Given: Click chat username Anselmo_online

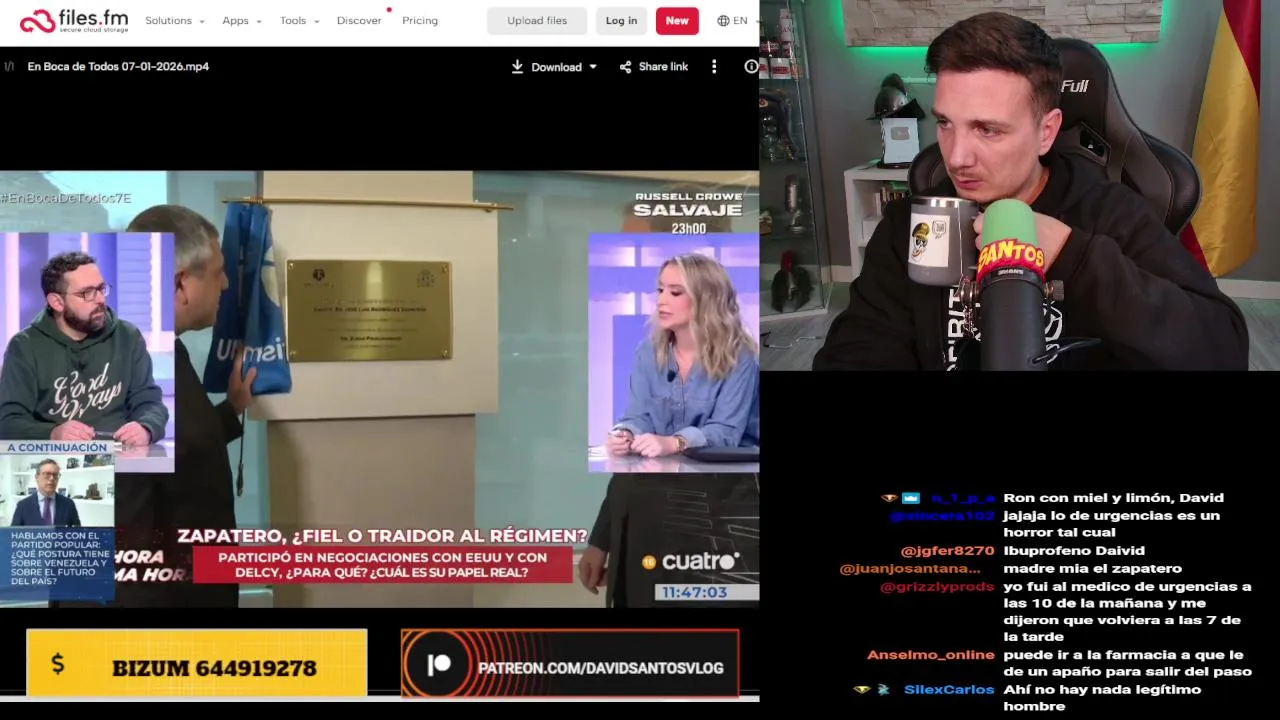Looking at the screenshot, I should point(931,655).
